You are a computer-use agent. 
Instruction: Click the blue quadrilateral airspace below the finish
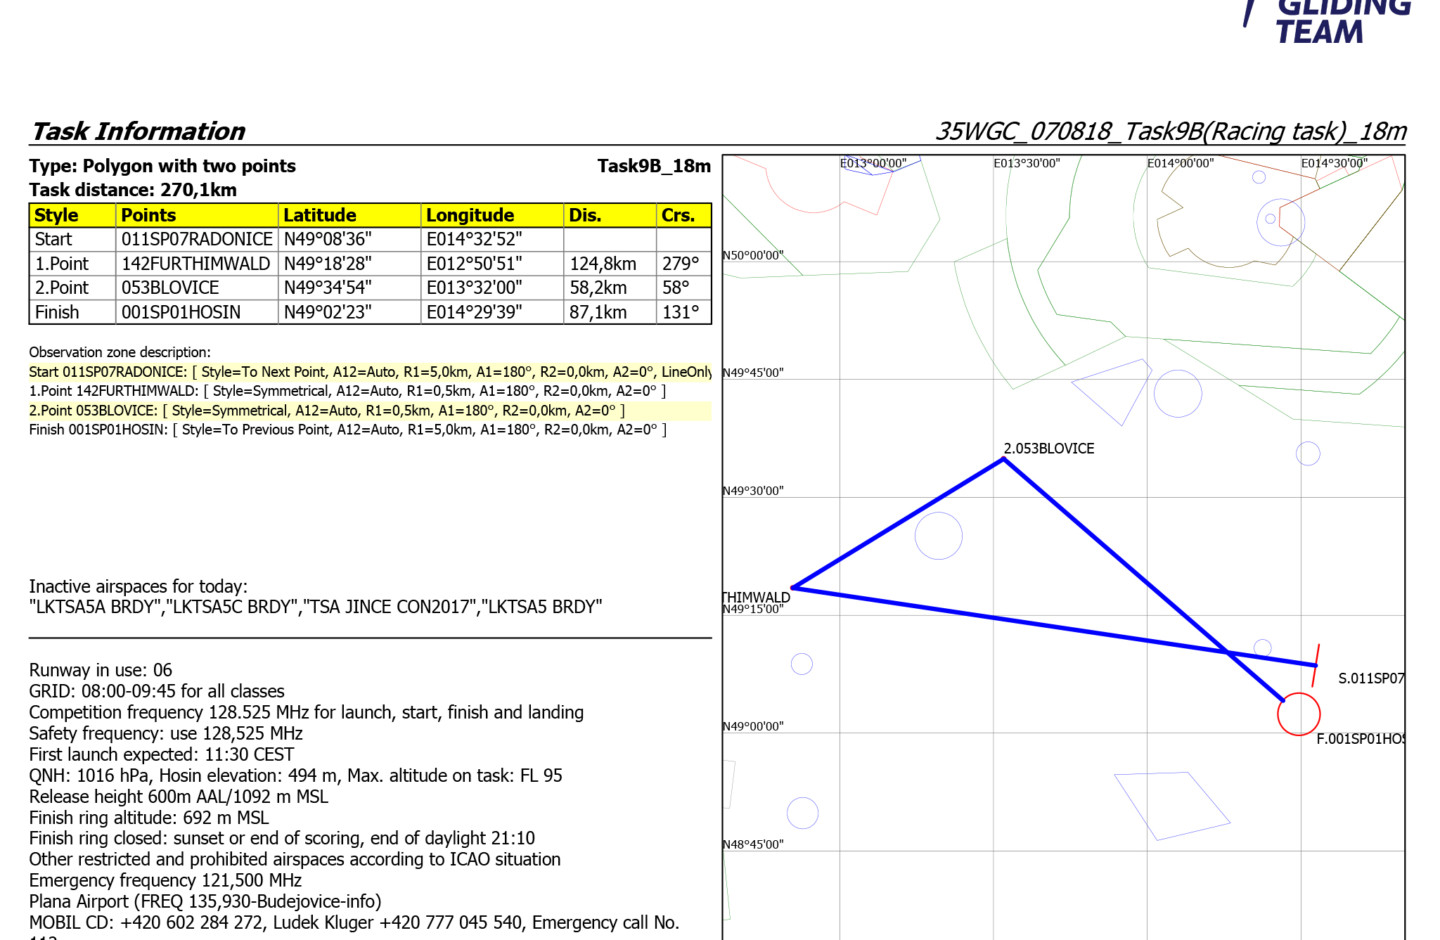point(1172,805)
